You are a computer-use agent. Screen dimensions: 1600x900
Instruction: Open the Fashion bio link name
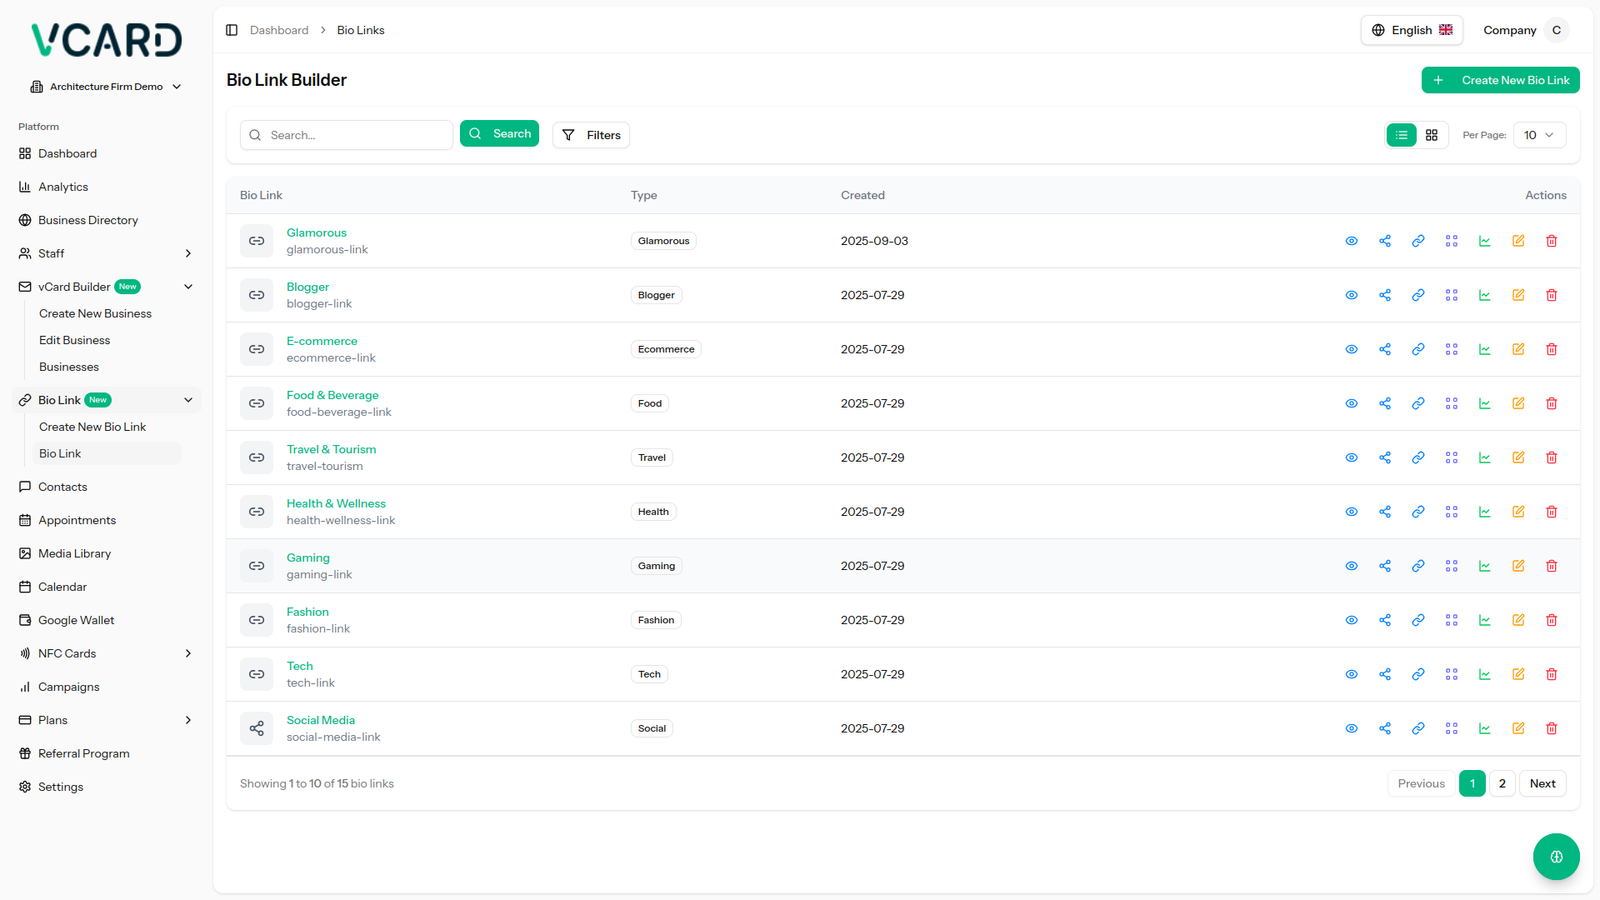307,612
